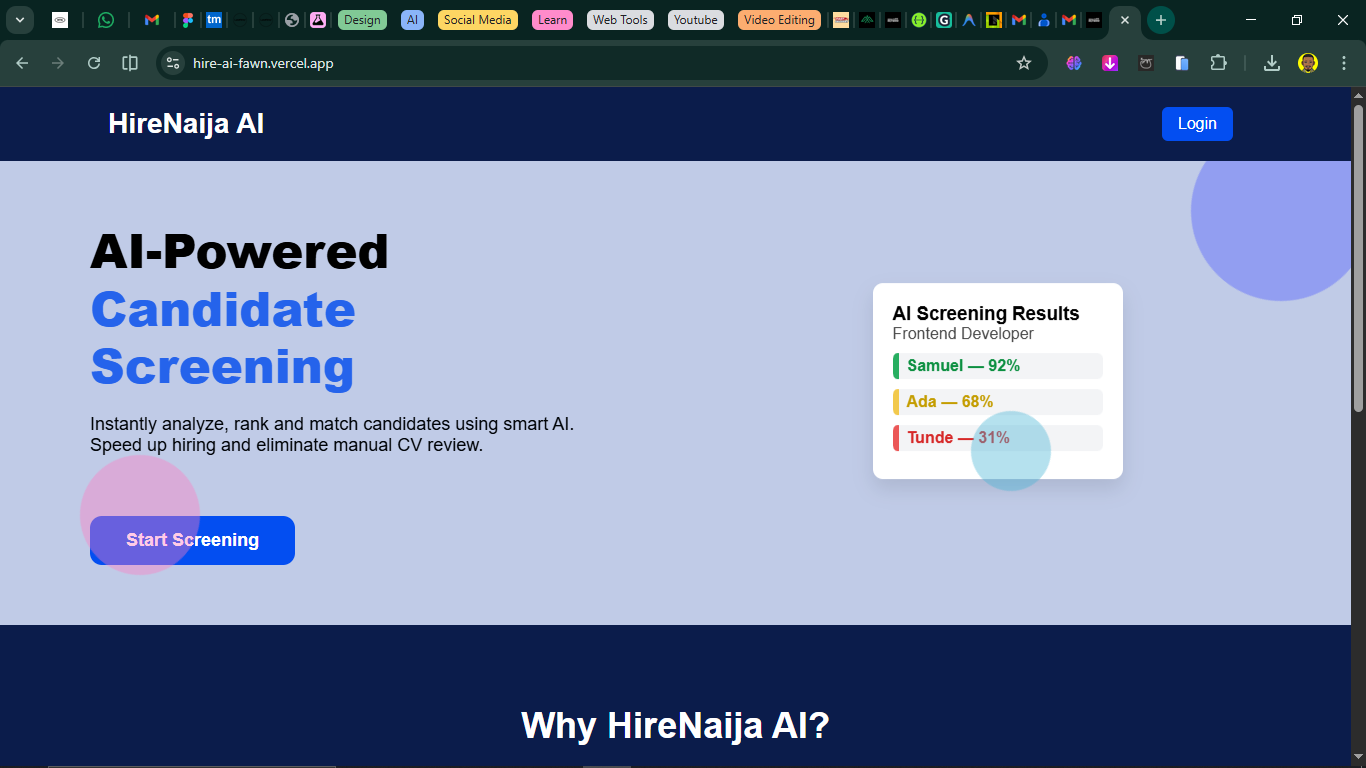Close the current HireNaija tab
The height and width of the screenshot is (768, 1366).
click(1125, 20)
